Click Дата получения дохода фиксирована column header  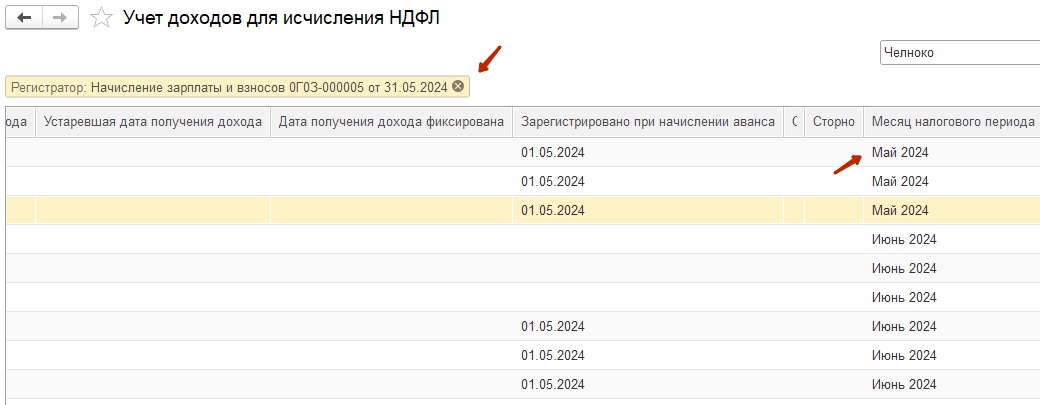pyautogui.click(x=391, y=122)
